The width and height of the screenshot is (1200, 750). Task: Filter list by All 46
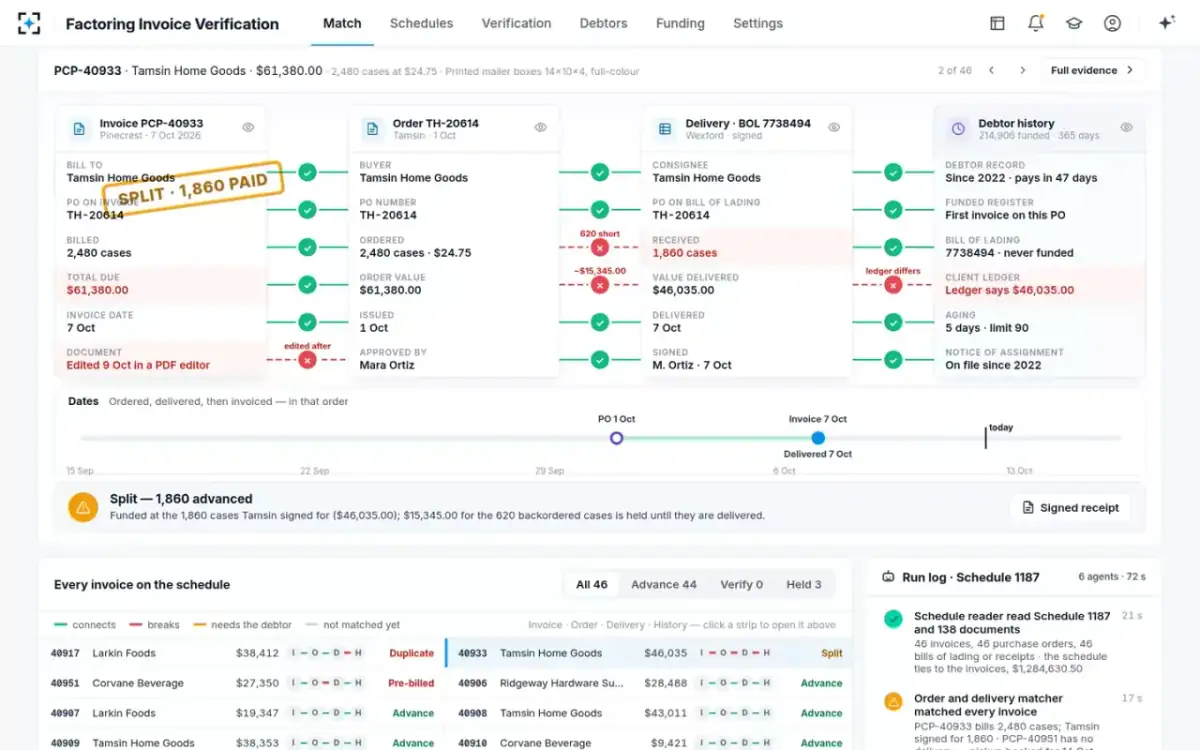(592, 585)
